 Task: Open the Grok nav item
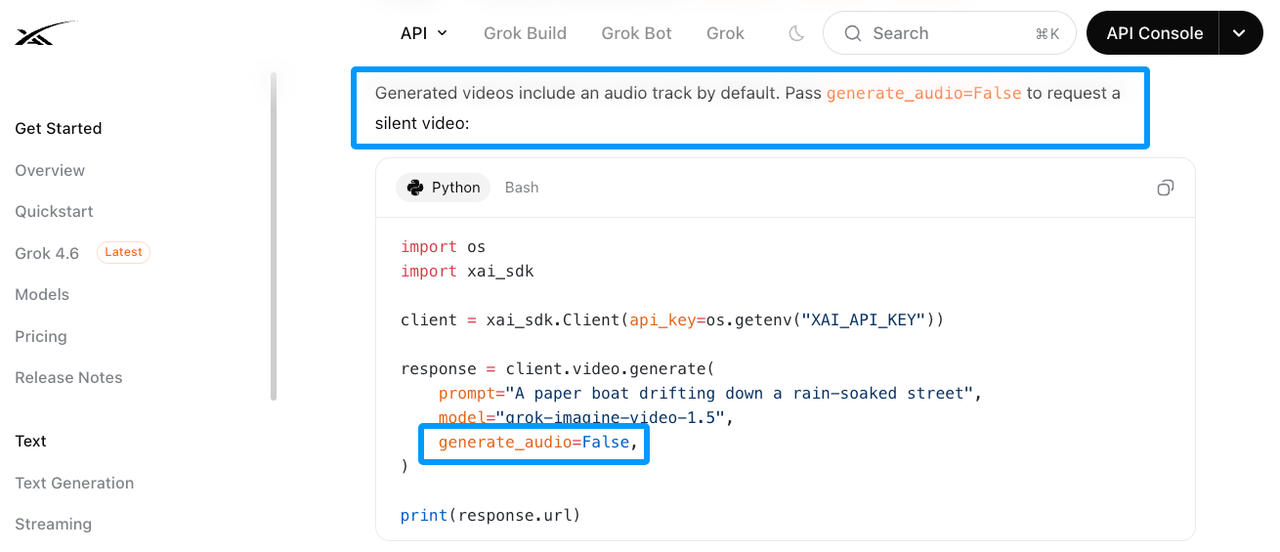(x=725, y=33)
